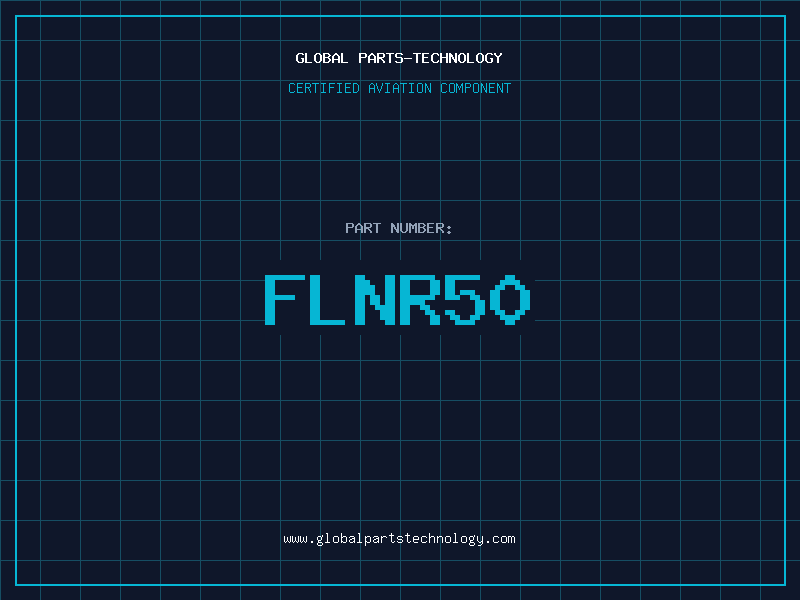Click the www prefix of the URL
The height and width of the screenshot is (600, 800).
tap(295, 540)
